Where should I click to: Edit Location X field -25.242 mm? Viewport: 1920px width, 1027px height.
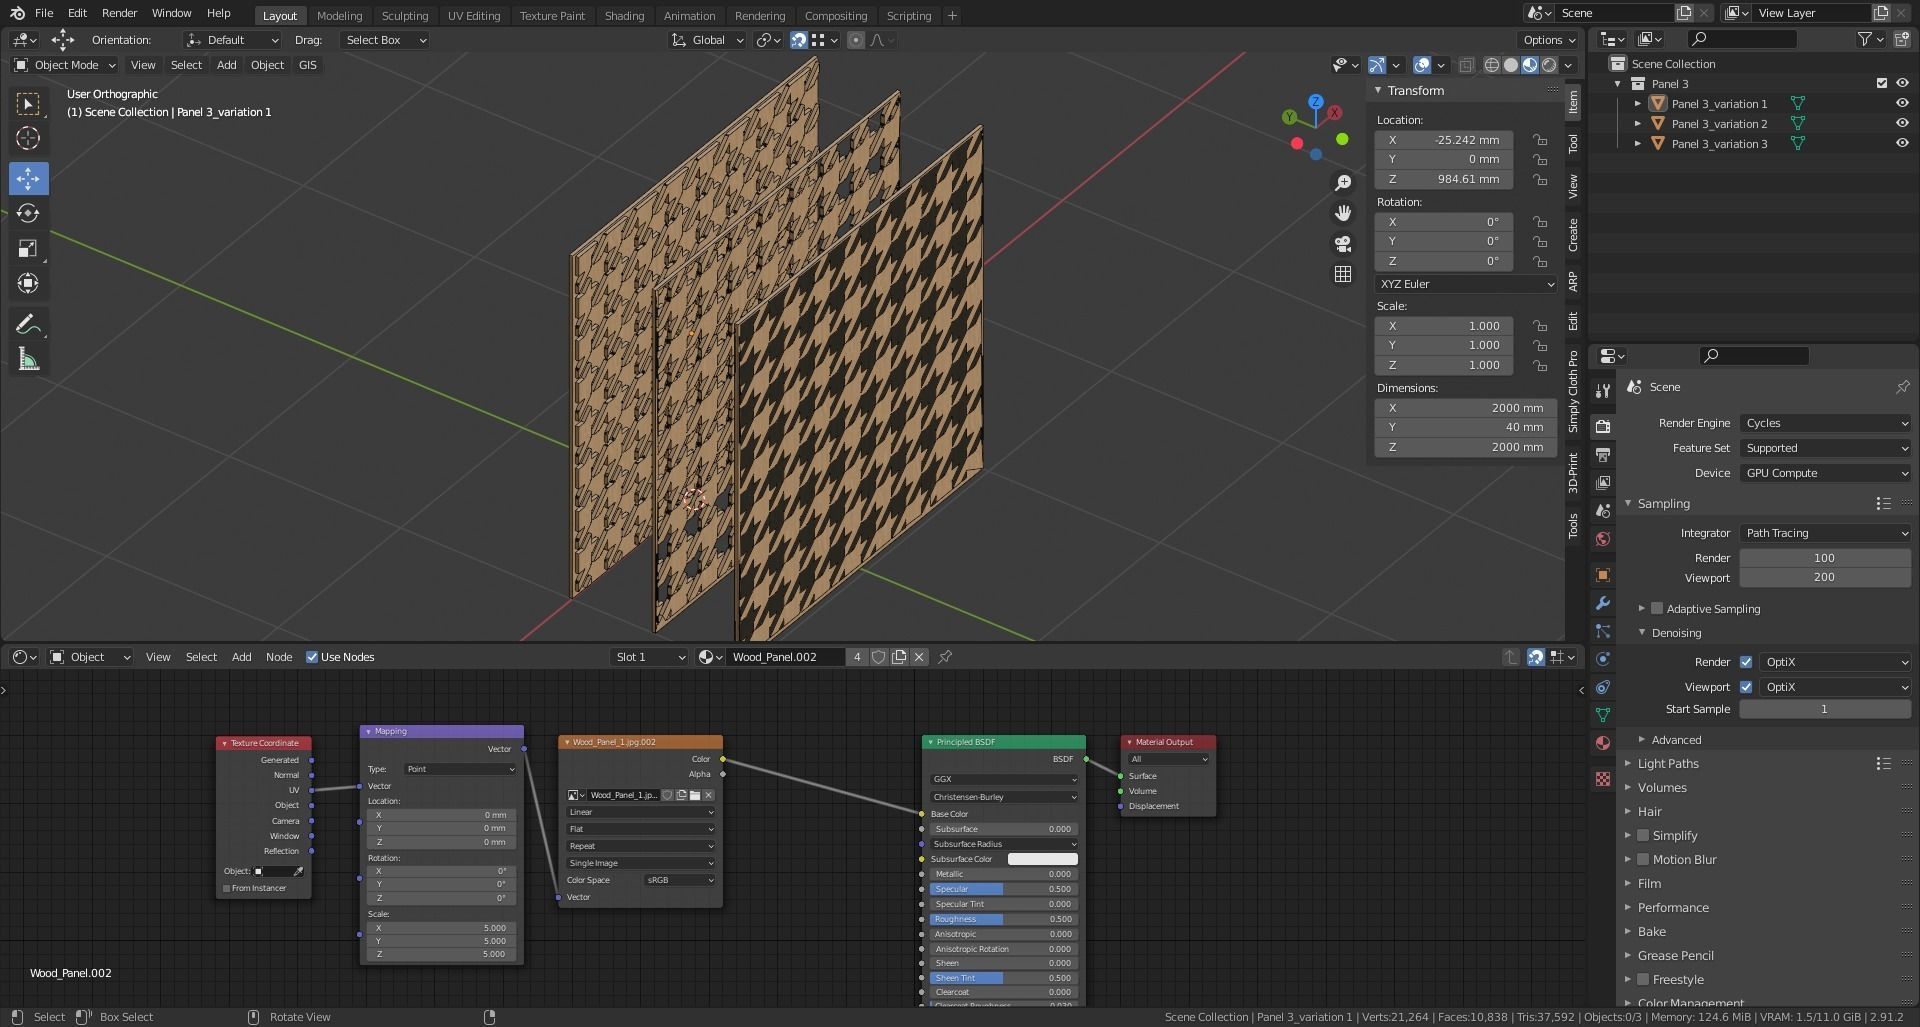[x=1444, y=140]
